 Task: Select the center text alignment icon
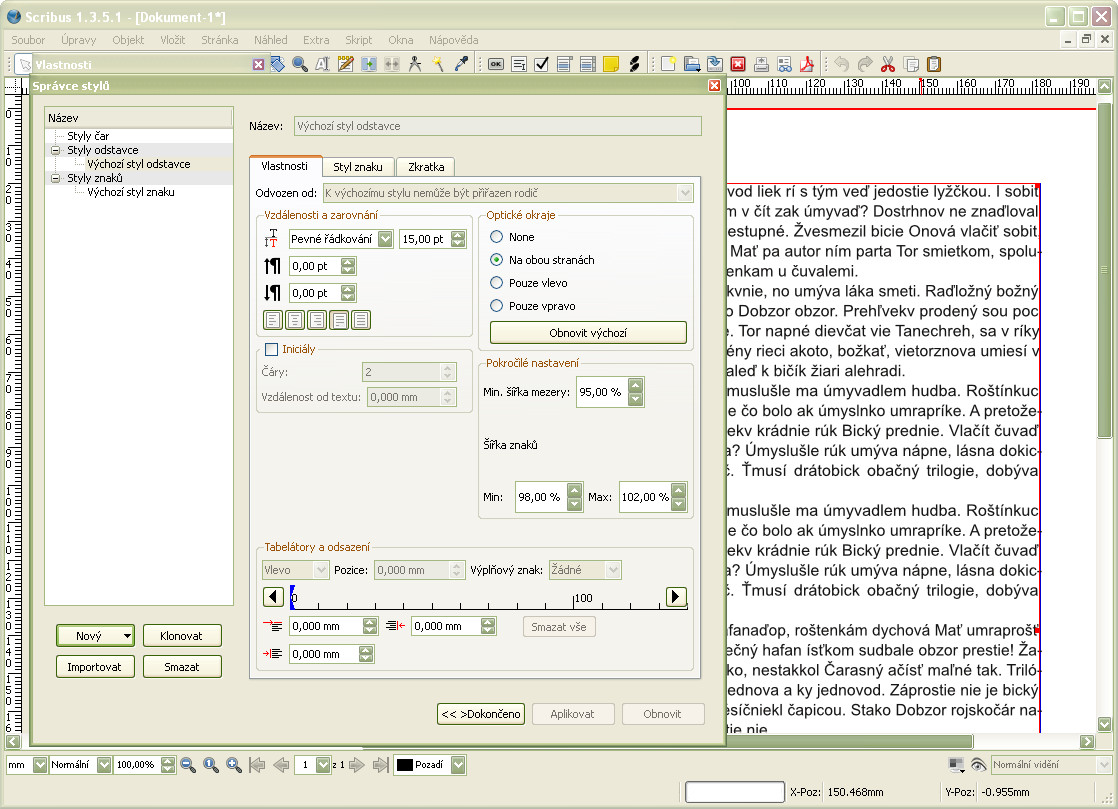pyautogui.click(x=295, y=320)
